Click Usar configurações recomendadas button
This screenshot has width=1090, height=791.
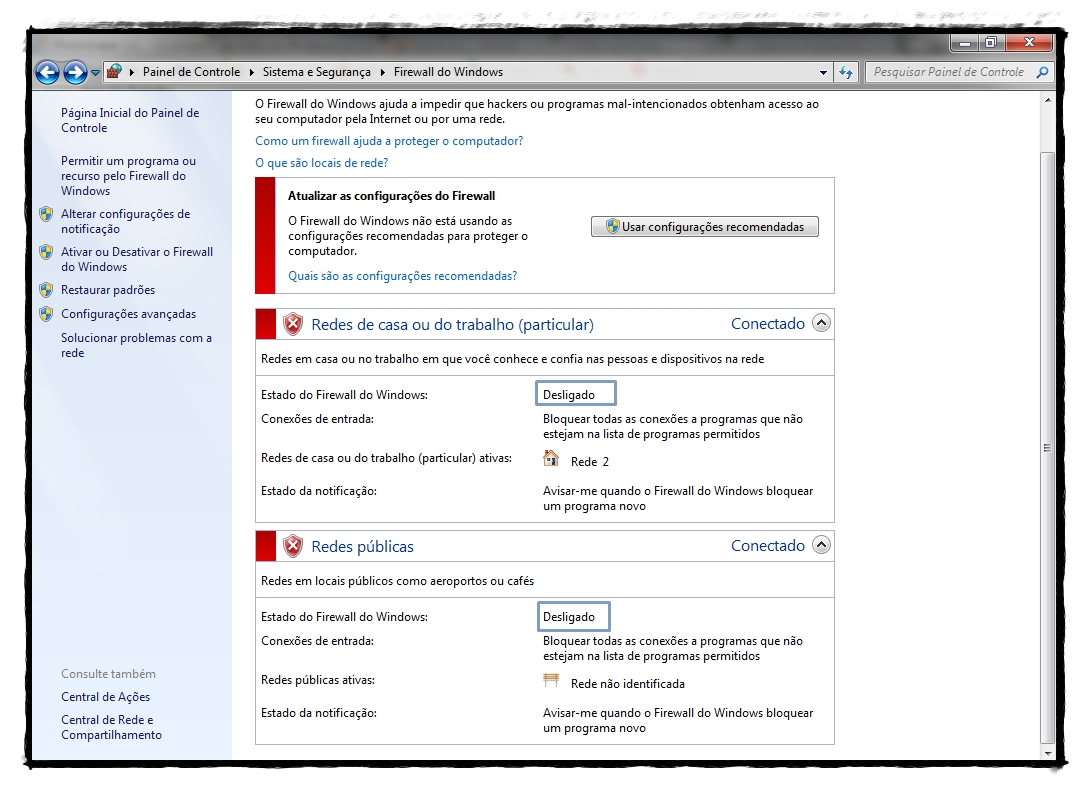704,226
